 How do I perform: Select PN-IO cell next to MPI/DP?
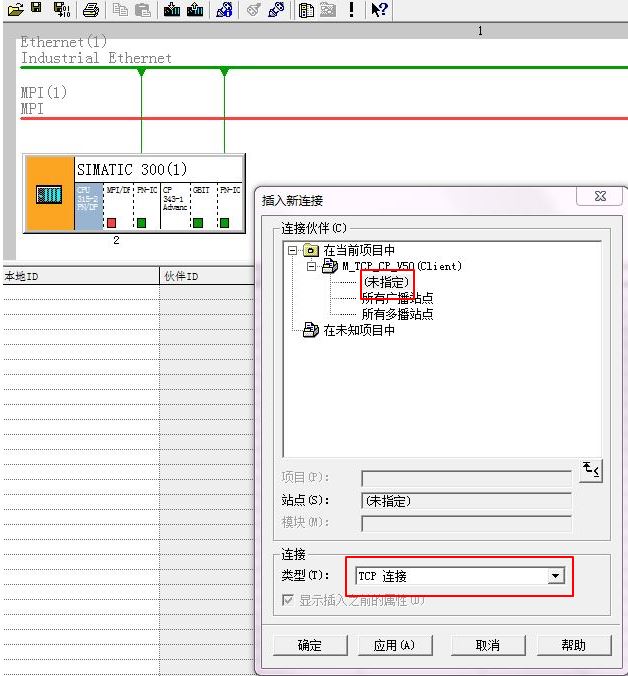point(147,206)
